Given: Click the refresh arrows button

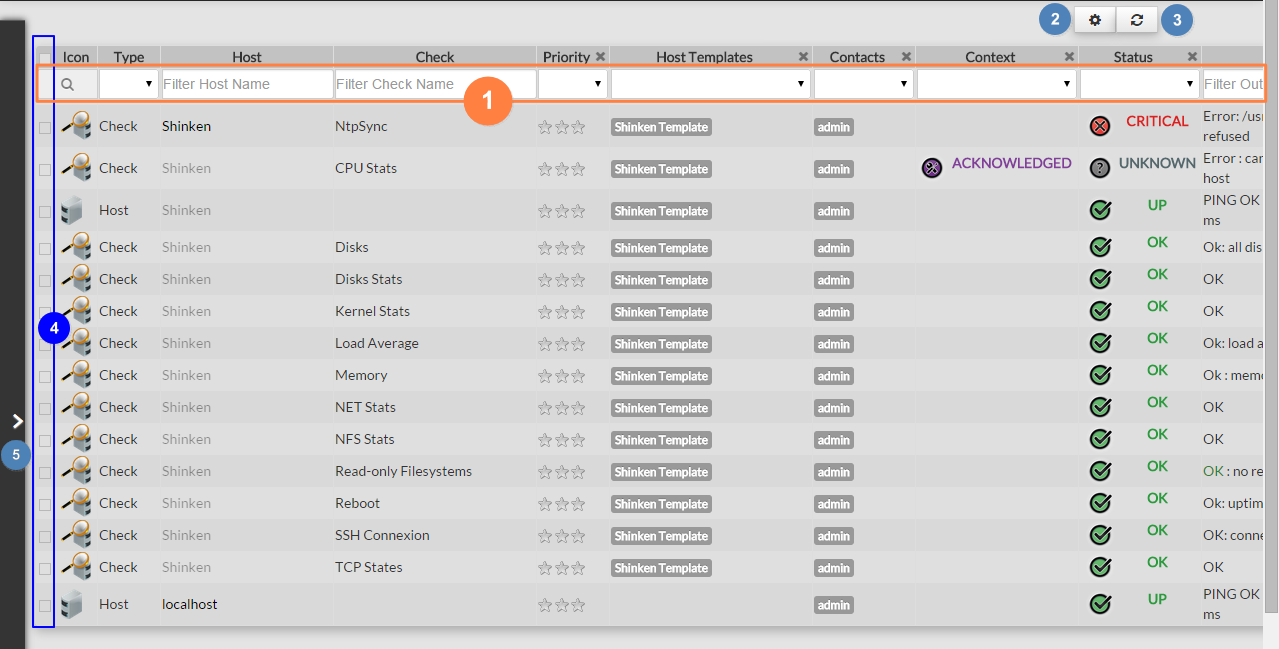Looking at the screenshot, I should pos(1137,20).
